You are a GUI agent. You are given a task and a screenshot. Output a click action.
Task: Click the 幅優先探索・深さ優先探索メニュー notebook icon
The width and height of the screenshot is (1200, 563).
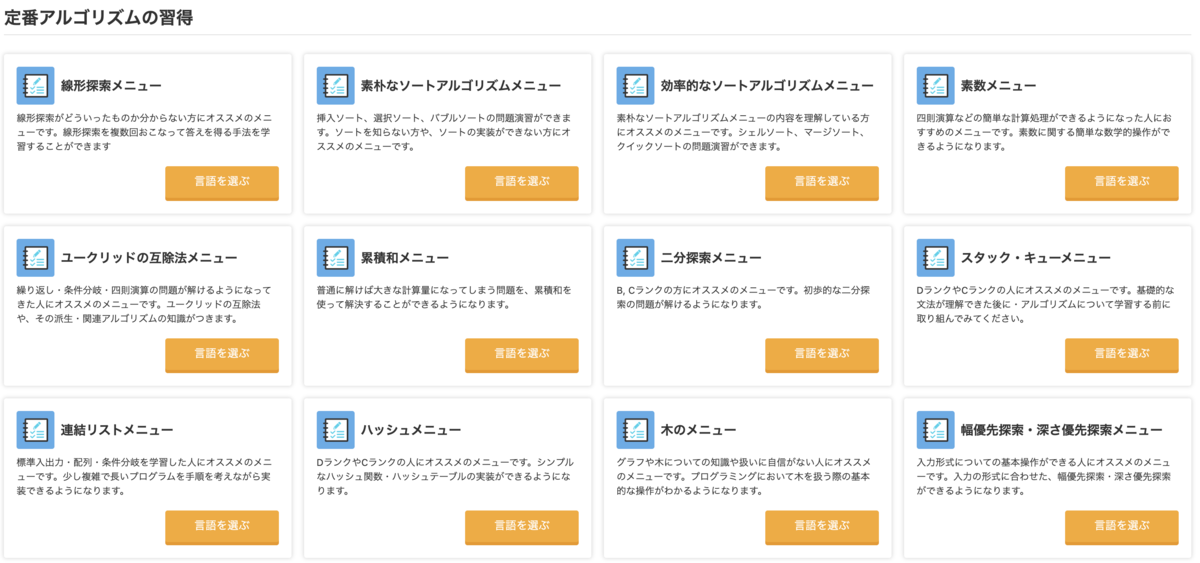935,430
